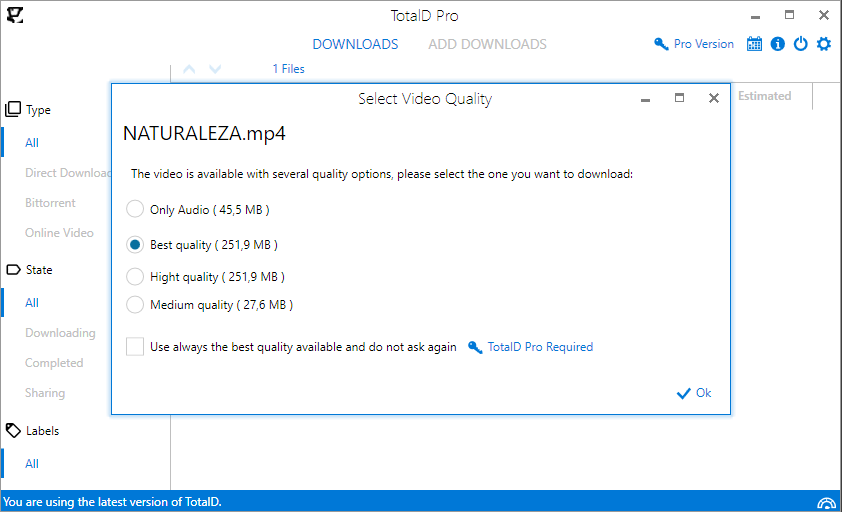Viewport: 842px width, 512px height.
Task: Click the NATURALEZA.mp4 file name
Action: coord(205,133)
